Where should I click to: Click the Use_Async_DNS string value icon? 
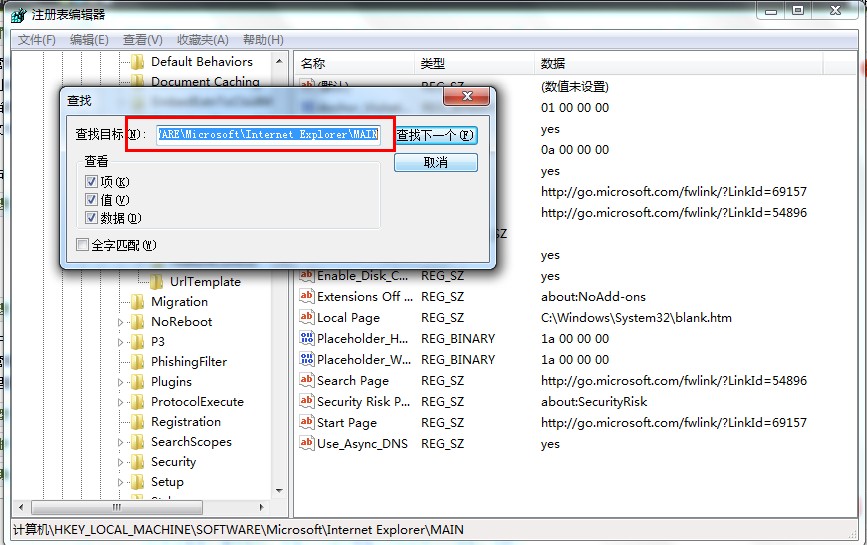306,443
